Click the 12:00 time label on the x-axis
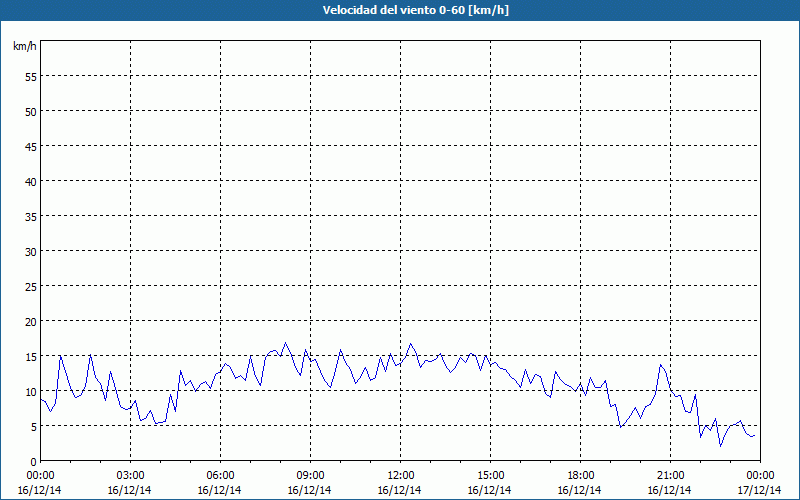Viewport: 800px width, 500px height. click(401, 476)
